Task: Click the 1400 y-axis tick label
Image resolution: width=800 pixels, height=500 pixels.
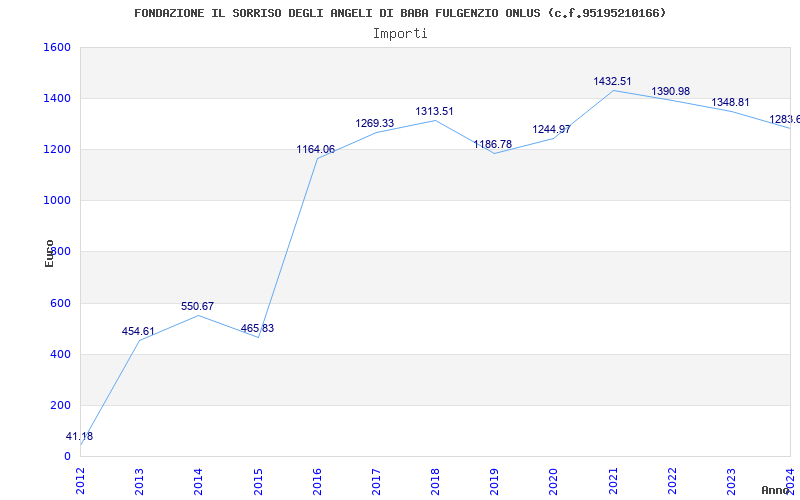Action: 57,98
